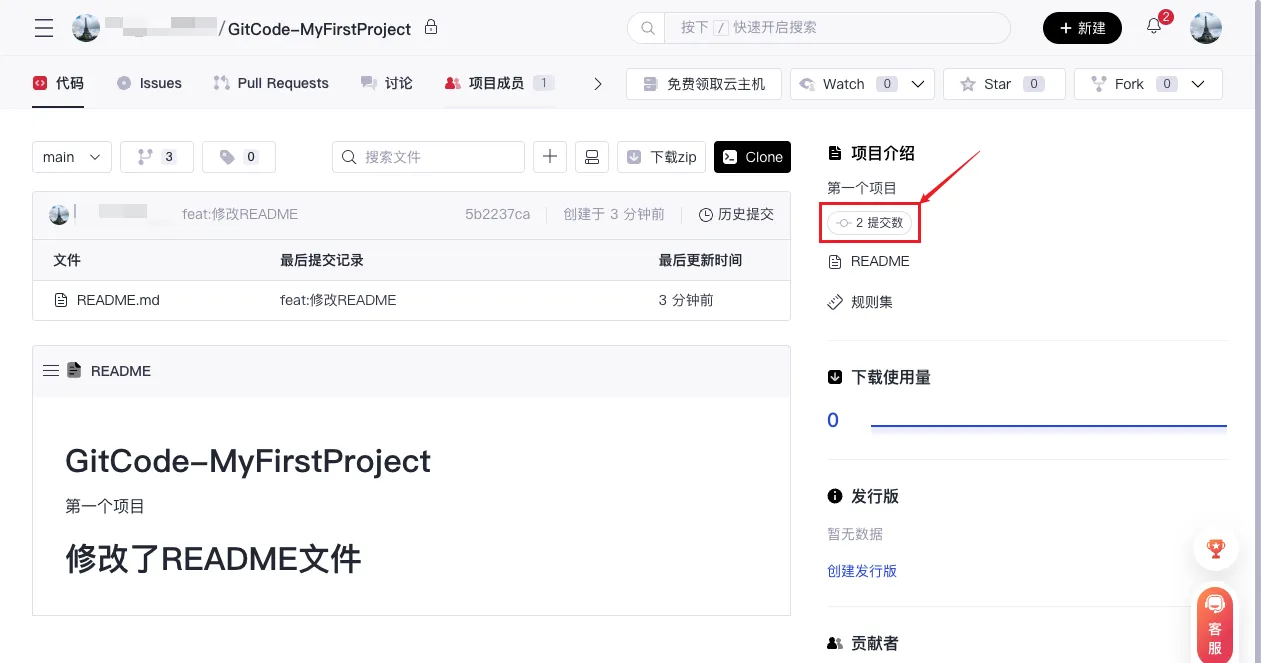Open the trophy floating icon

(1215, 548)
